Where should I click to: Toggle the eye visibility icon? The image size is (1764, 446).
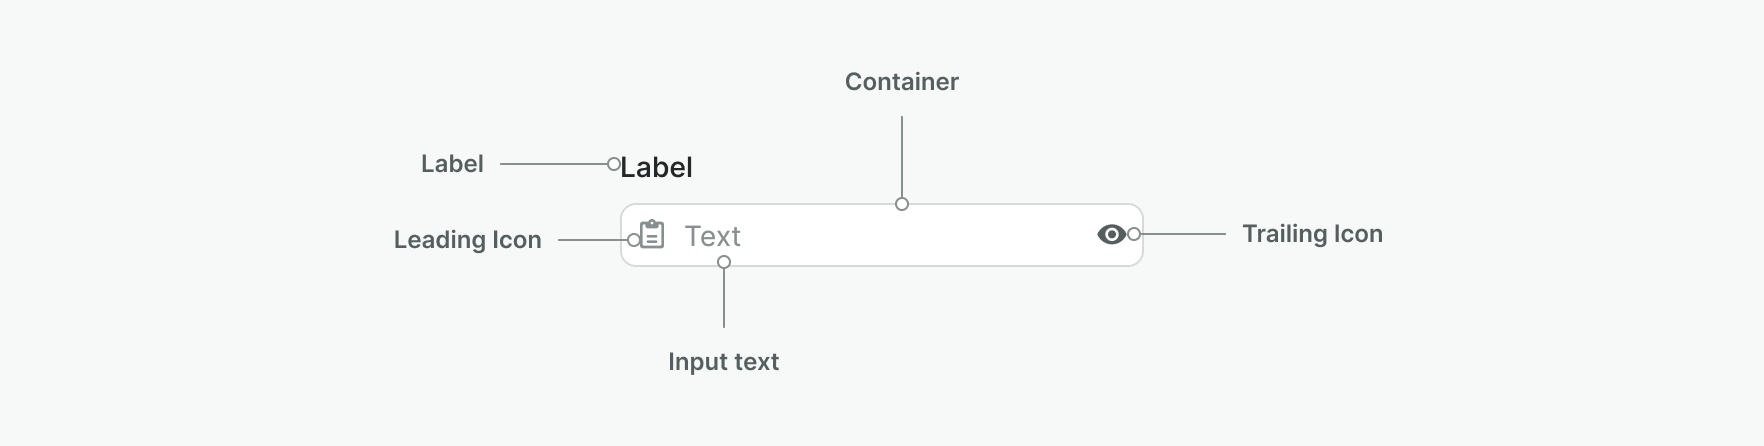1111,234
